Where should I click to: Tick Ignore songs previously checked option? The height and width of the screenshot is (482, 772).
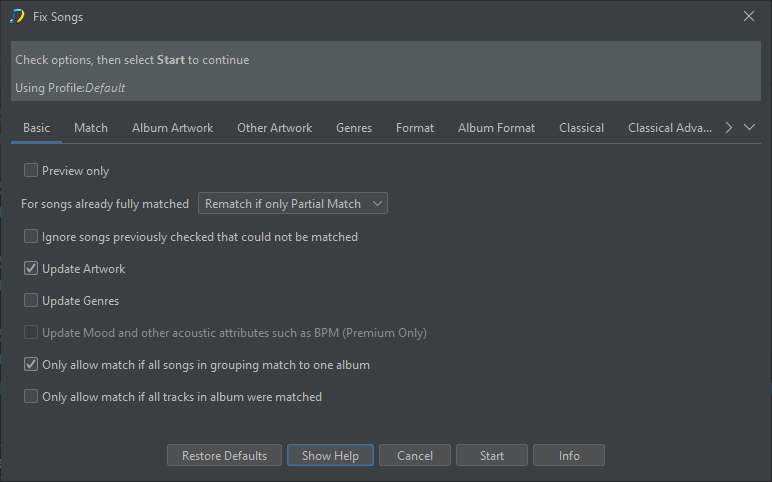point(31,237)
